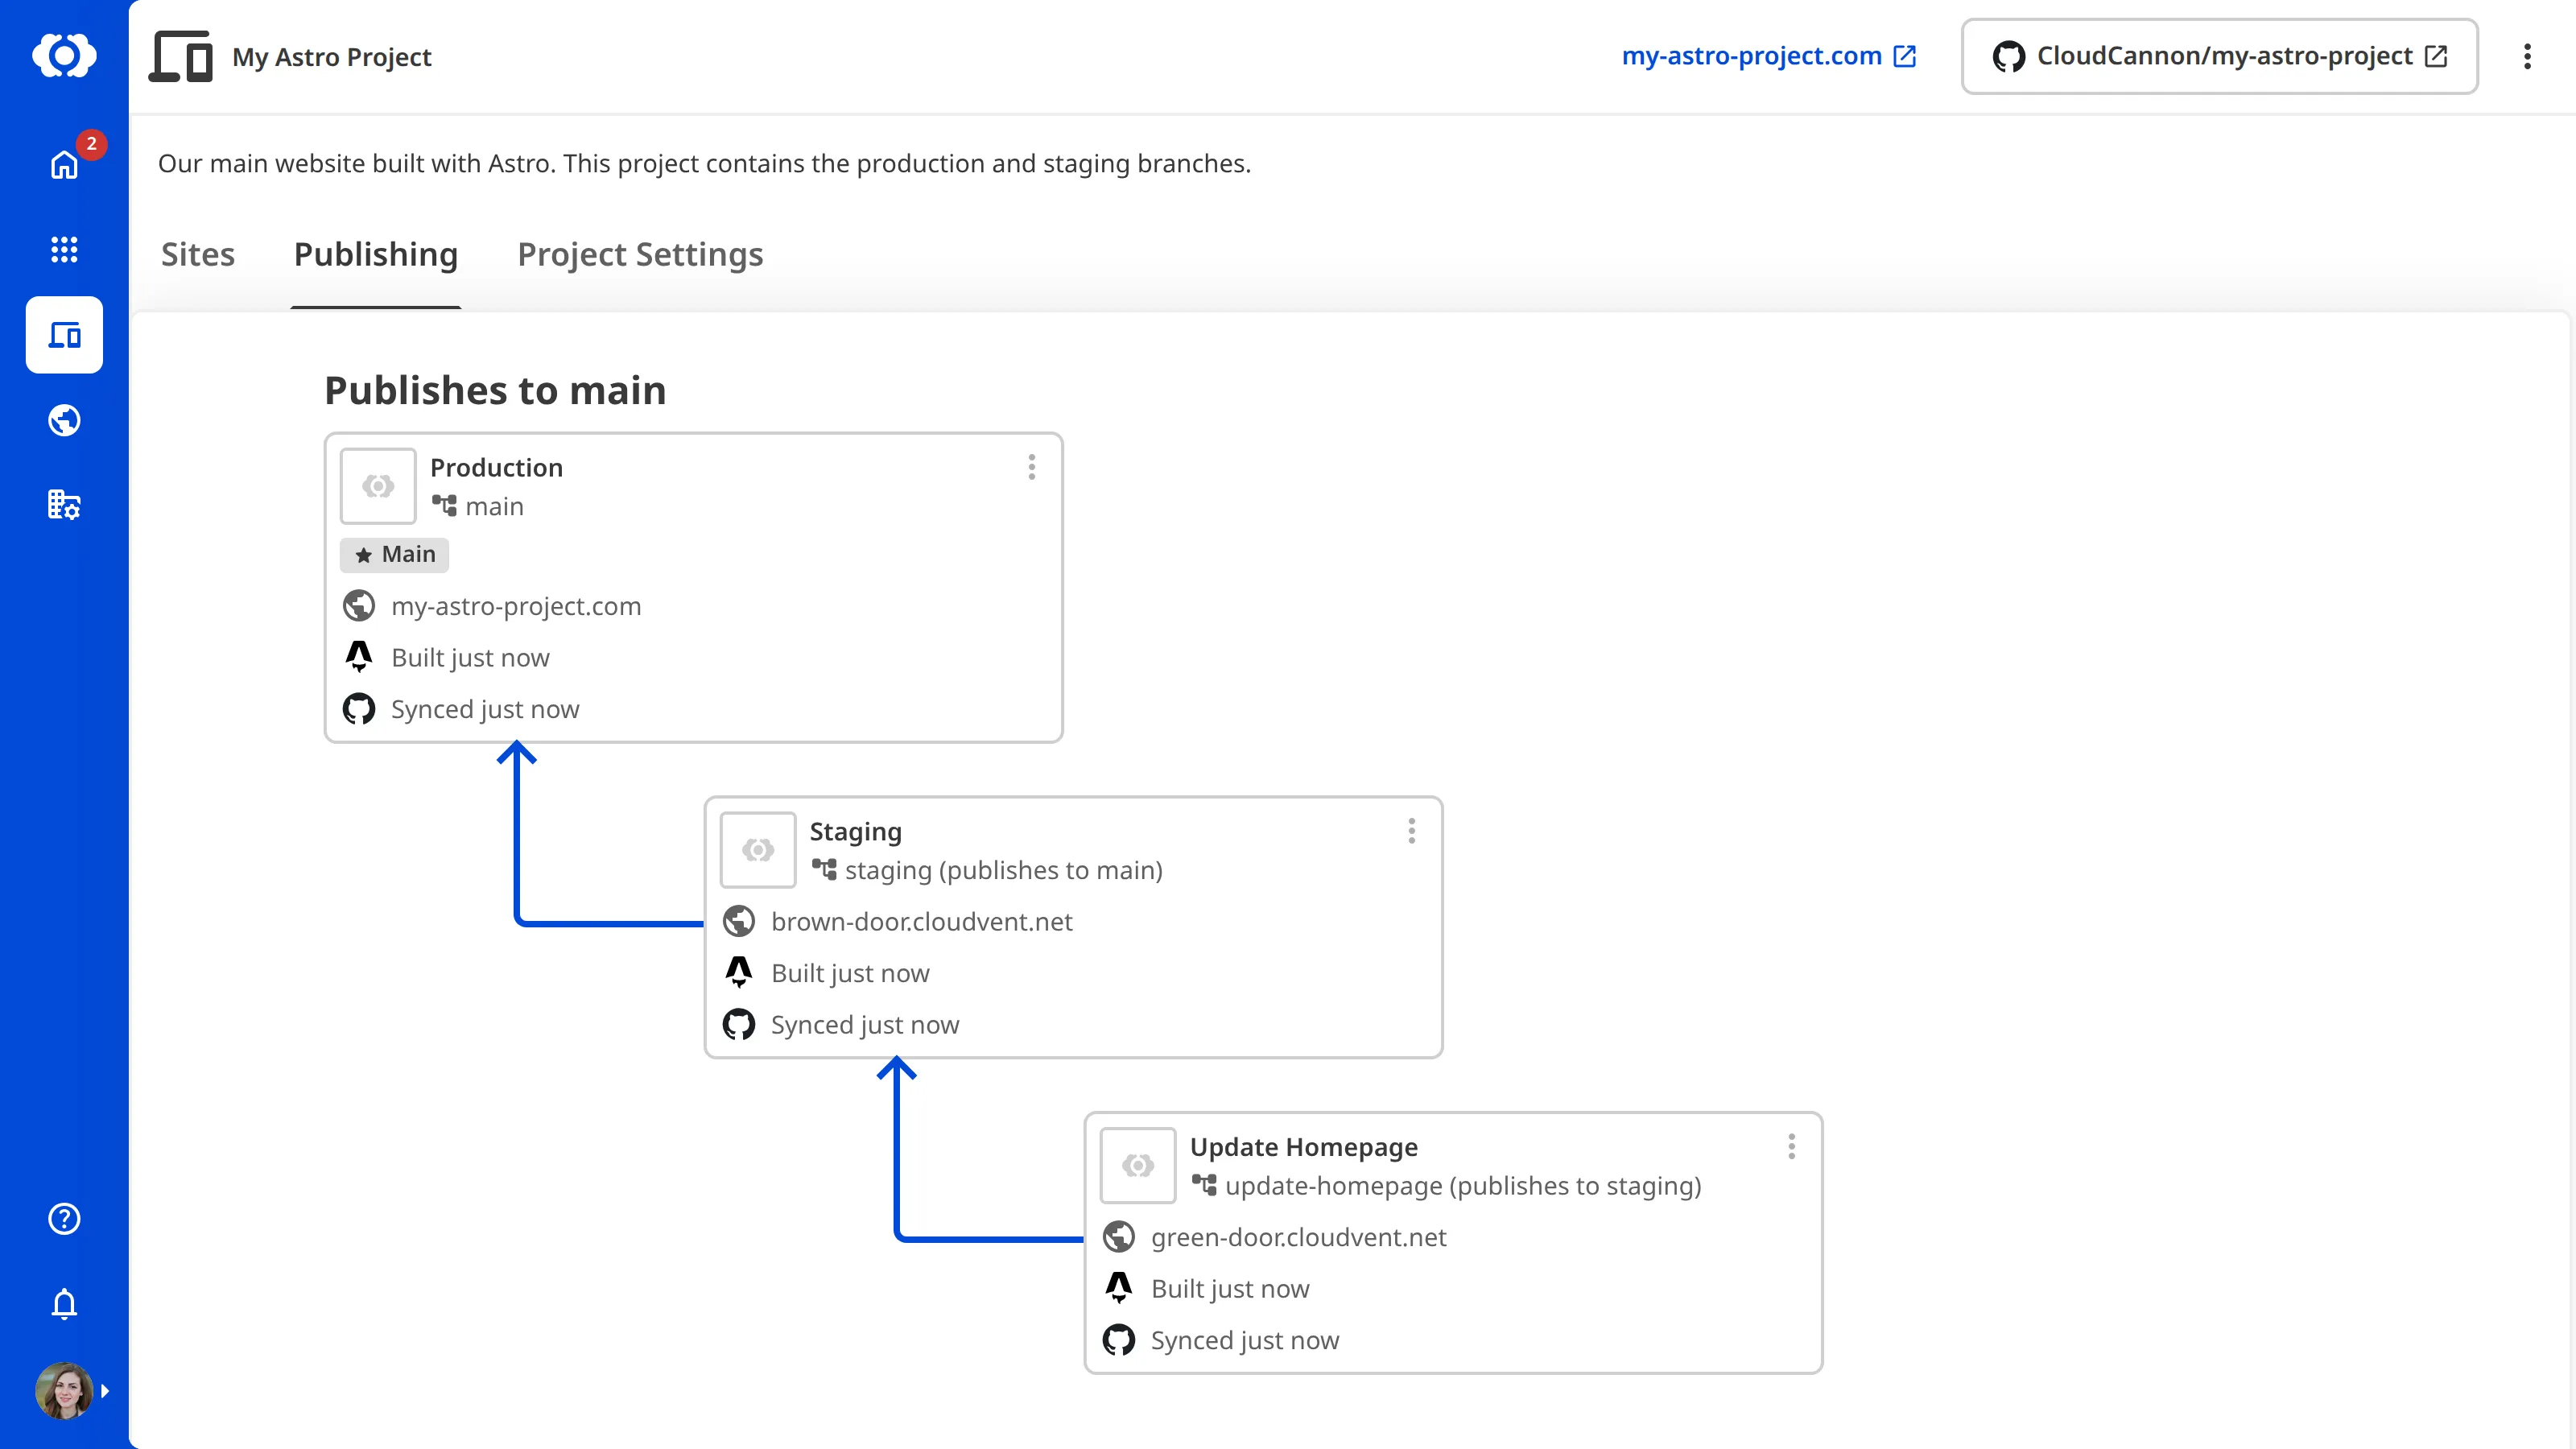Screen dimensions: 2576x1449
Task: Click 'Synced just now' in Update Homepage card
Action: pos(1245,1340)
